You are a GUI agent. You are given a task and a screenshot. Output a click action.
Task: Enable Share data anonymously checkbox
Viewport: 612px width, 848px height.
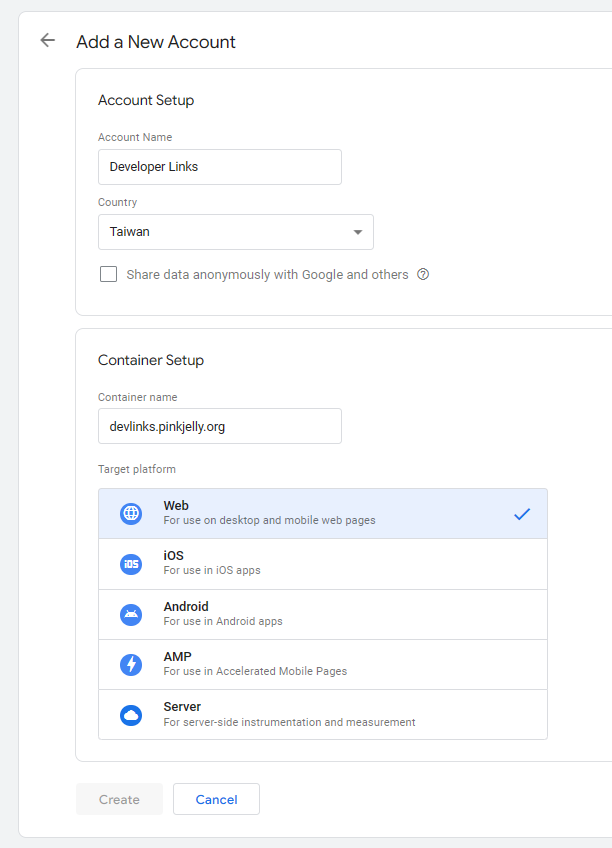tap(109, 275)
